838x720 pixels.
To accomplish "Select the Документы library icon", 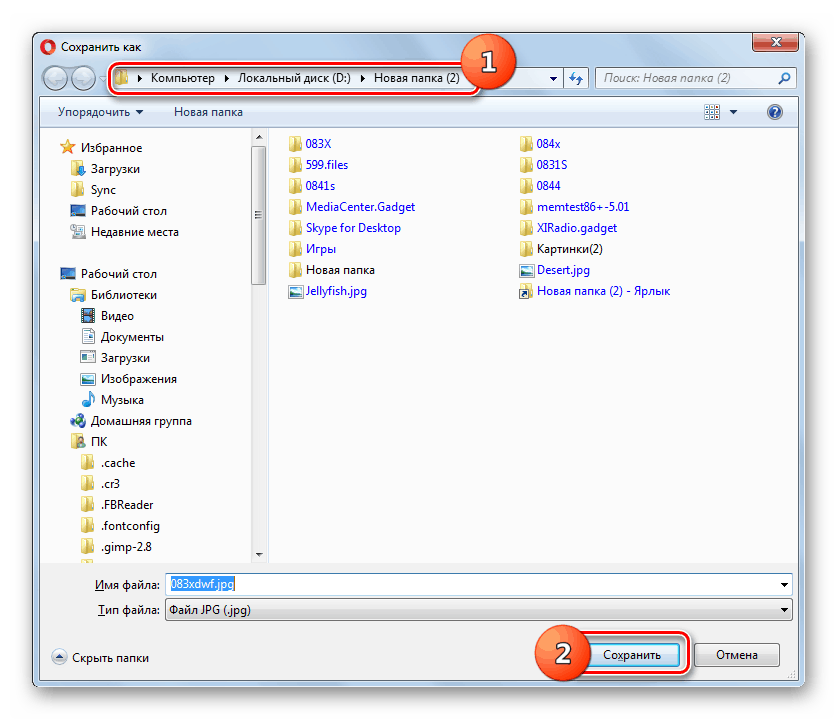I will pyautogui.click(x=88, y=336).
